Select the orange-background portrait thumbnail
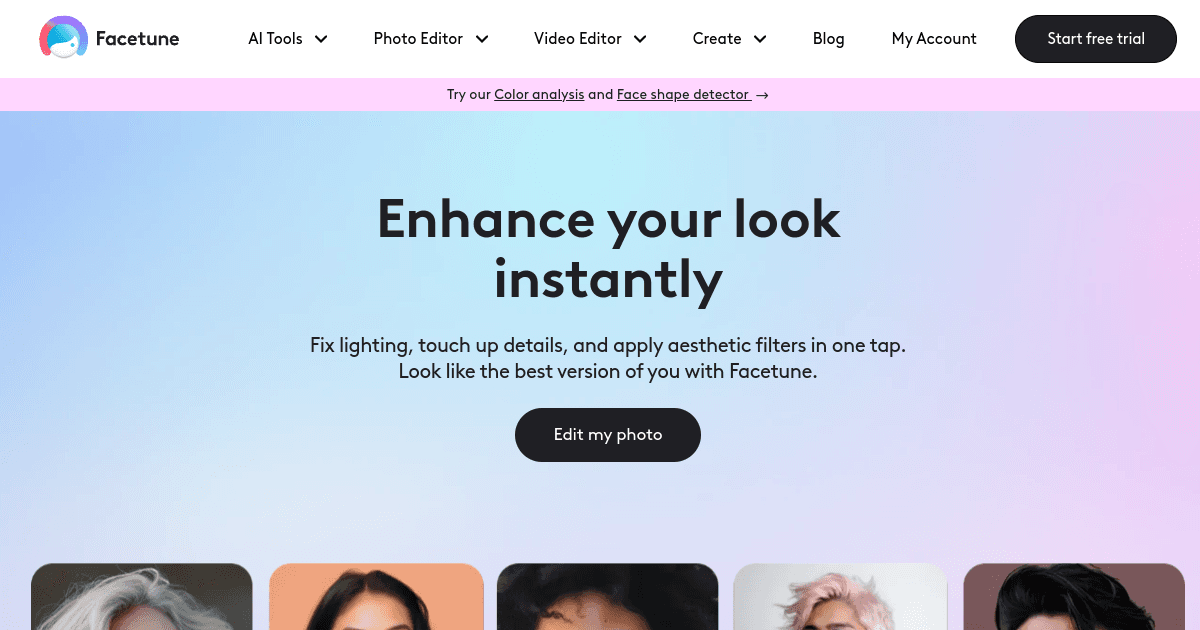The height and width of the screenshot is (630, 1200). (x=376, y=597)
